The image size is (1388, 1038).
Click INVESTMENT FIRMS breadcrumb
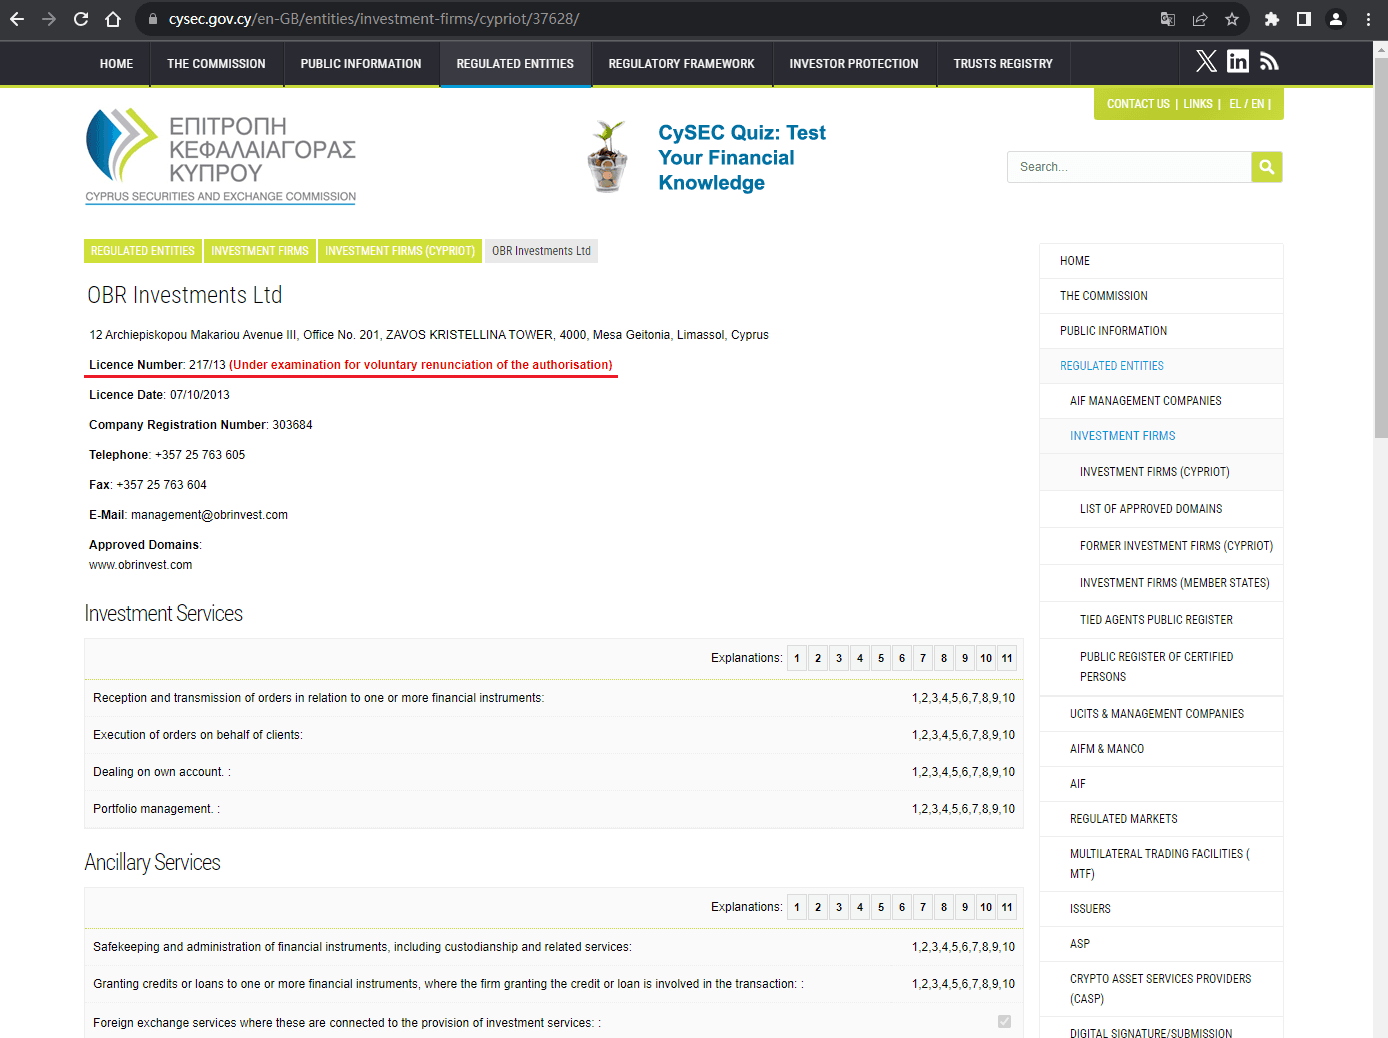pyautogui.click(x=260, y=251)
